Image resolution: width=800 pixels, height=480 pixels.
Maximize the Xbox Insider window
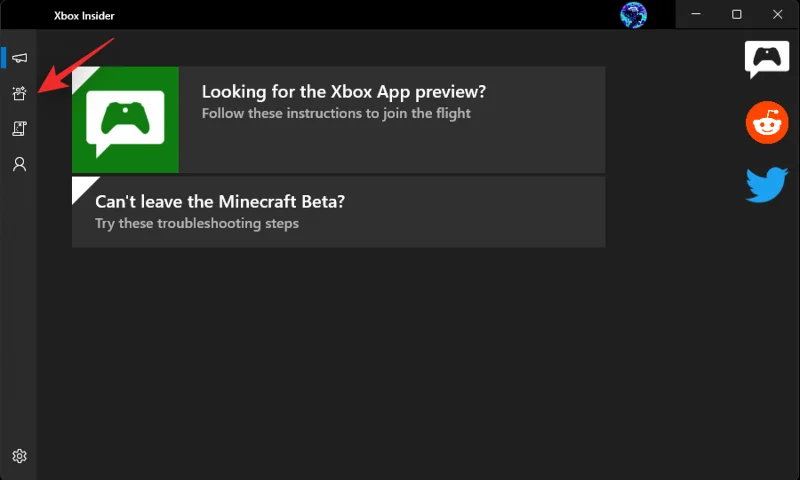click(x=737, y=14)
